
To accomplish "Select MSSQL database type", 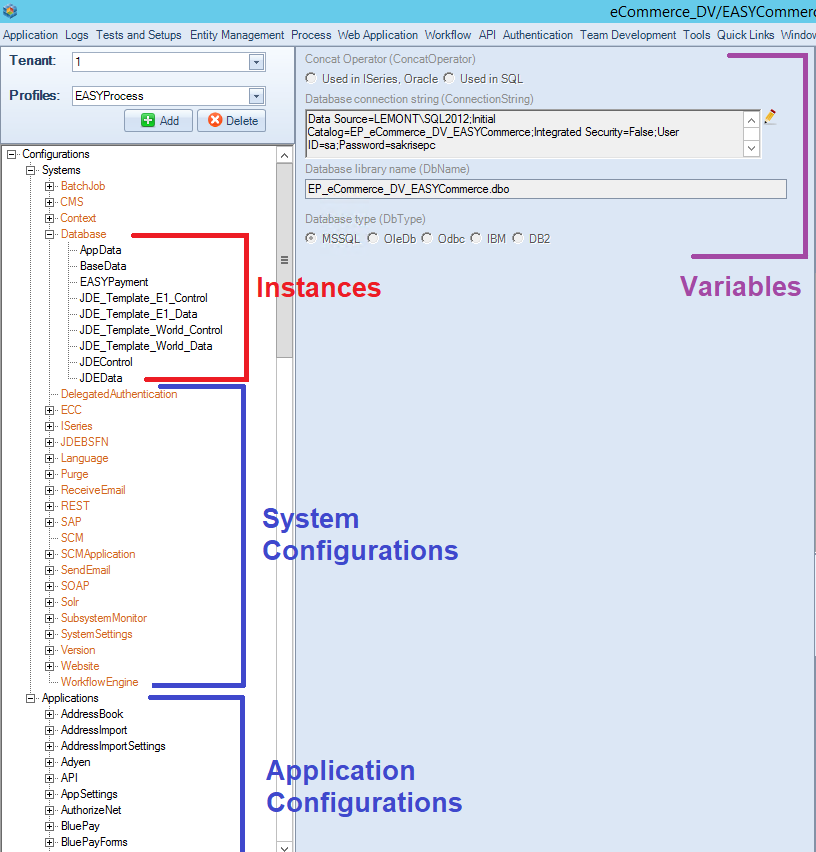I will tap(311, 238).
